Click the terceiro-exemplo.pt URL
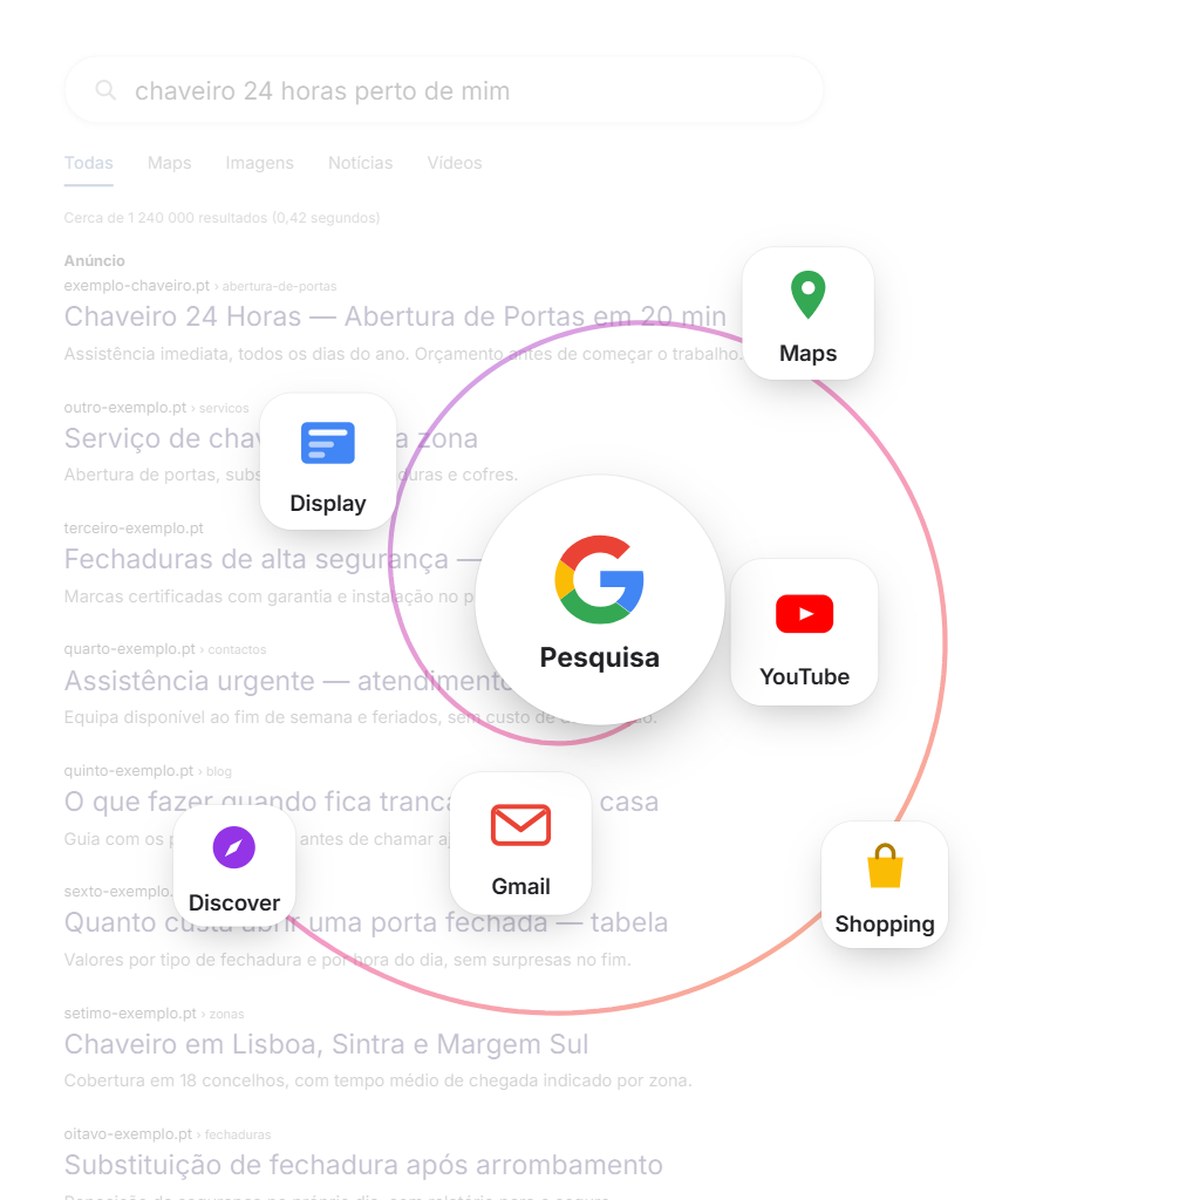Screen dimensions: 1200x1200 point(134,528)
